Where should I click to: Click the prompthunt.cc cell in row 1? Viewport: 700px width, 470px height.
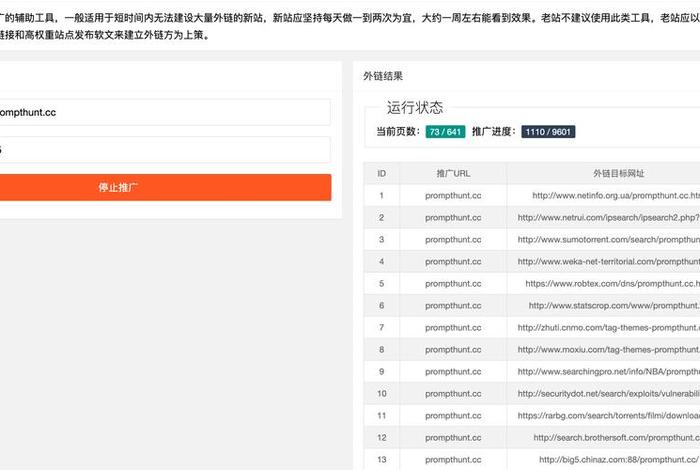(x=453, y=195)
